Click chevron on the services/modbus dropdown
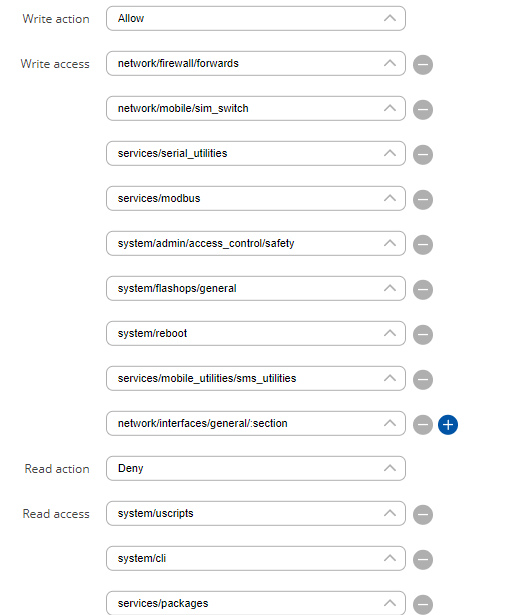 (x=390, y=198)
